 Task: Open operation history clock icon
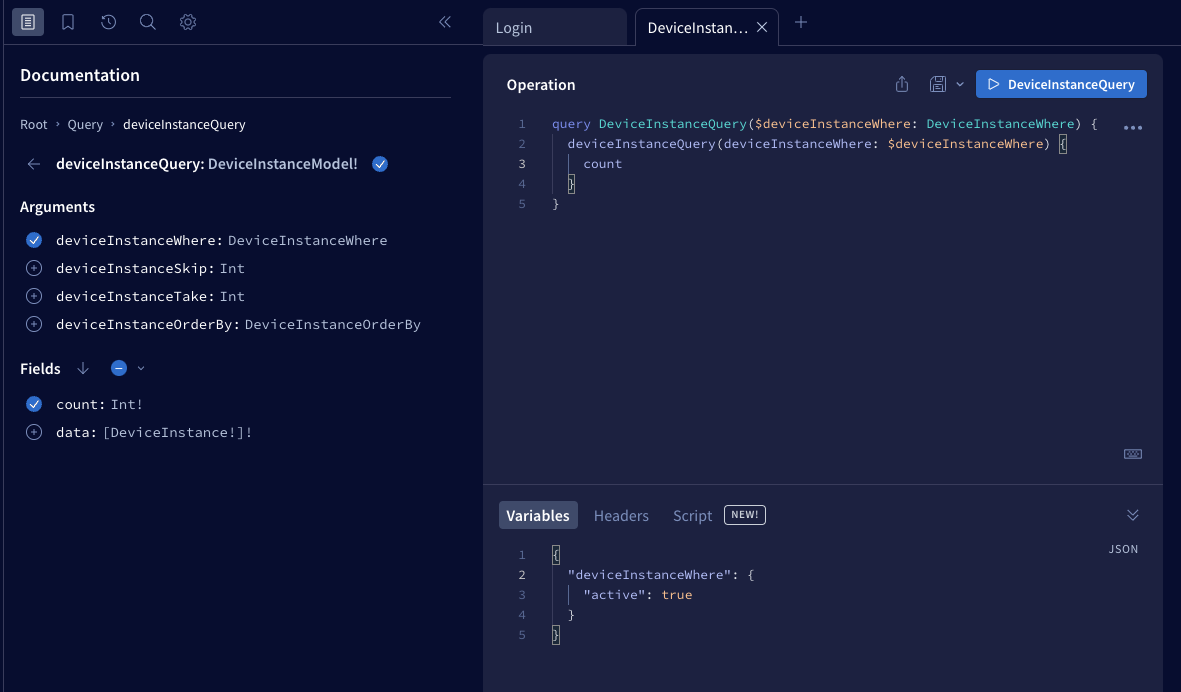108,22
